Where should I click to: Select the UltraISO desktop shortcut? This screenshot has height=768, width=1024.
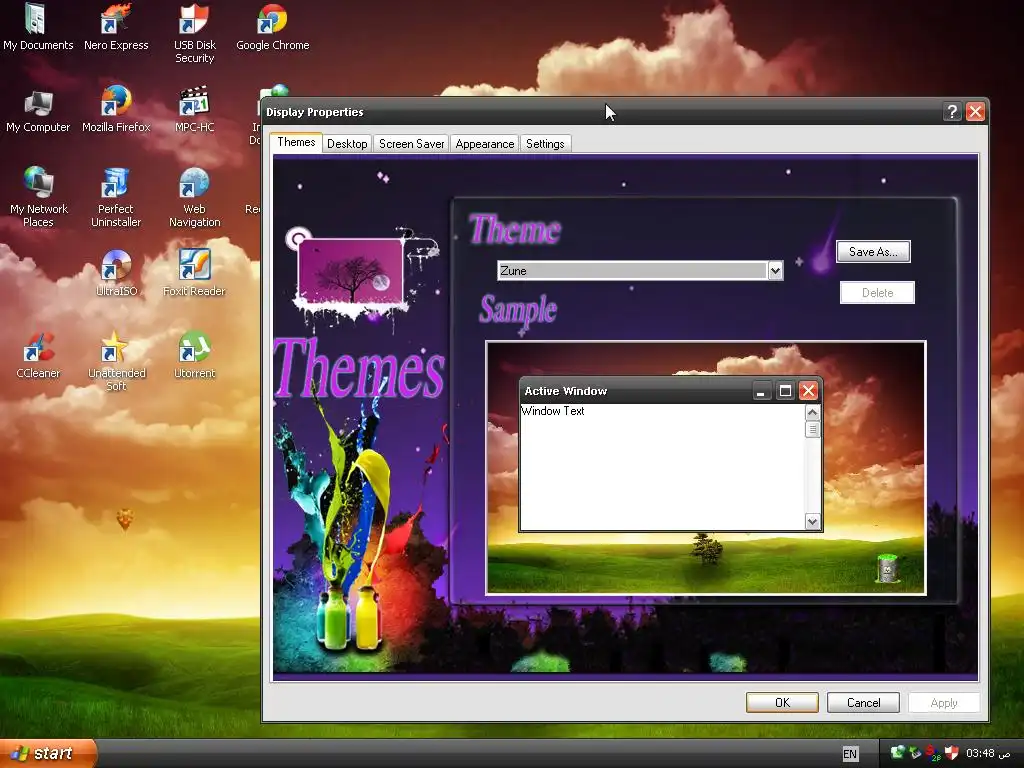116,273
